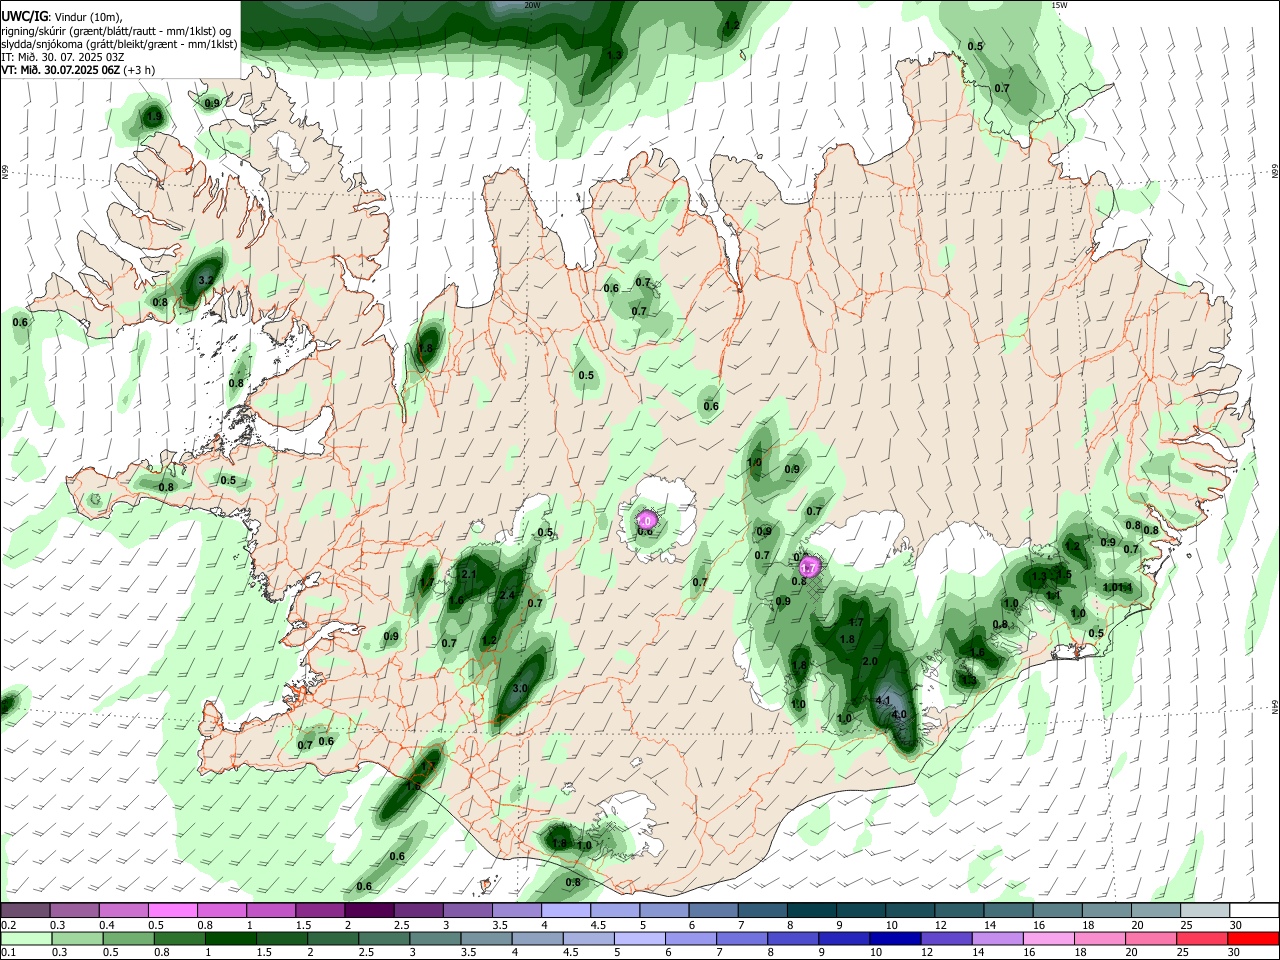Select top-row pale grey swatch between 25 and 30
1280x960 pixels.
coord(1206,911)
